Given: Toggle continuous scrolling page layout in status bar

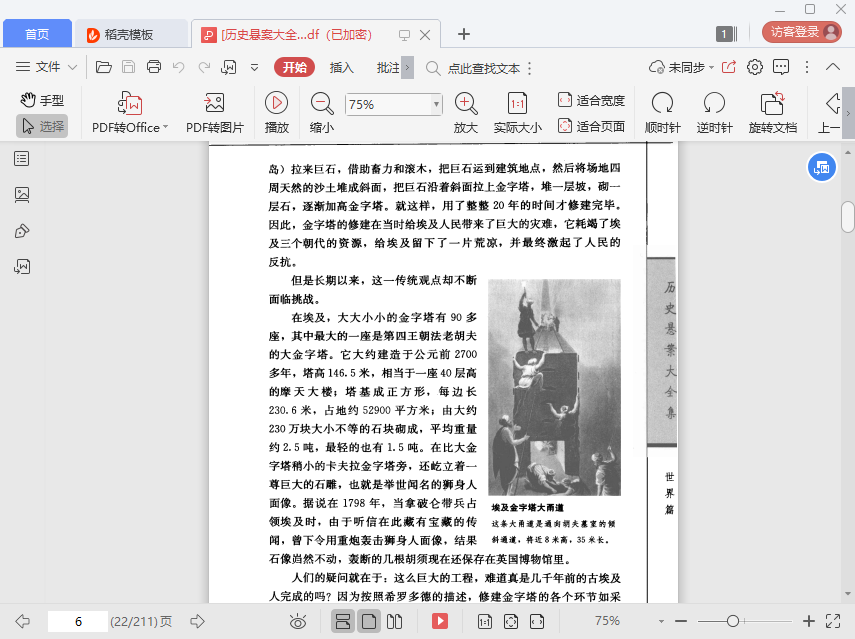Looking at the screenshot, I should click(343, 621).
